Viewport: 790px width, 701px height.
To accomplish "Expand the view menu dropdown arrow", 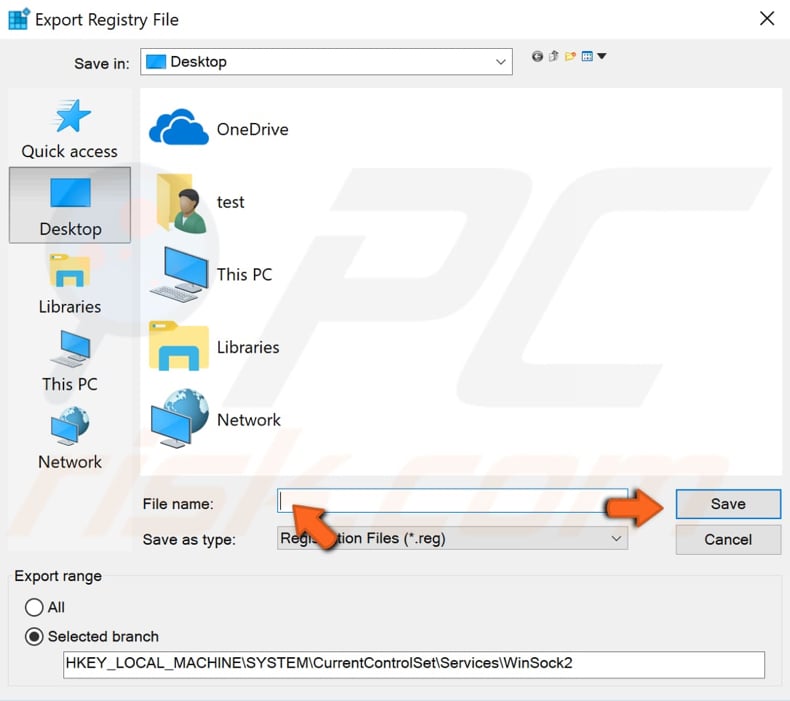I will point(602,56).
